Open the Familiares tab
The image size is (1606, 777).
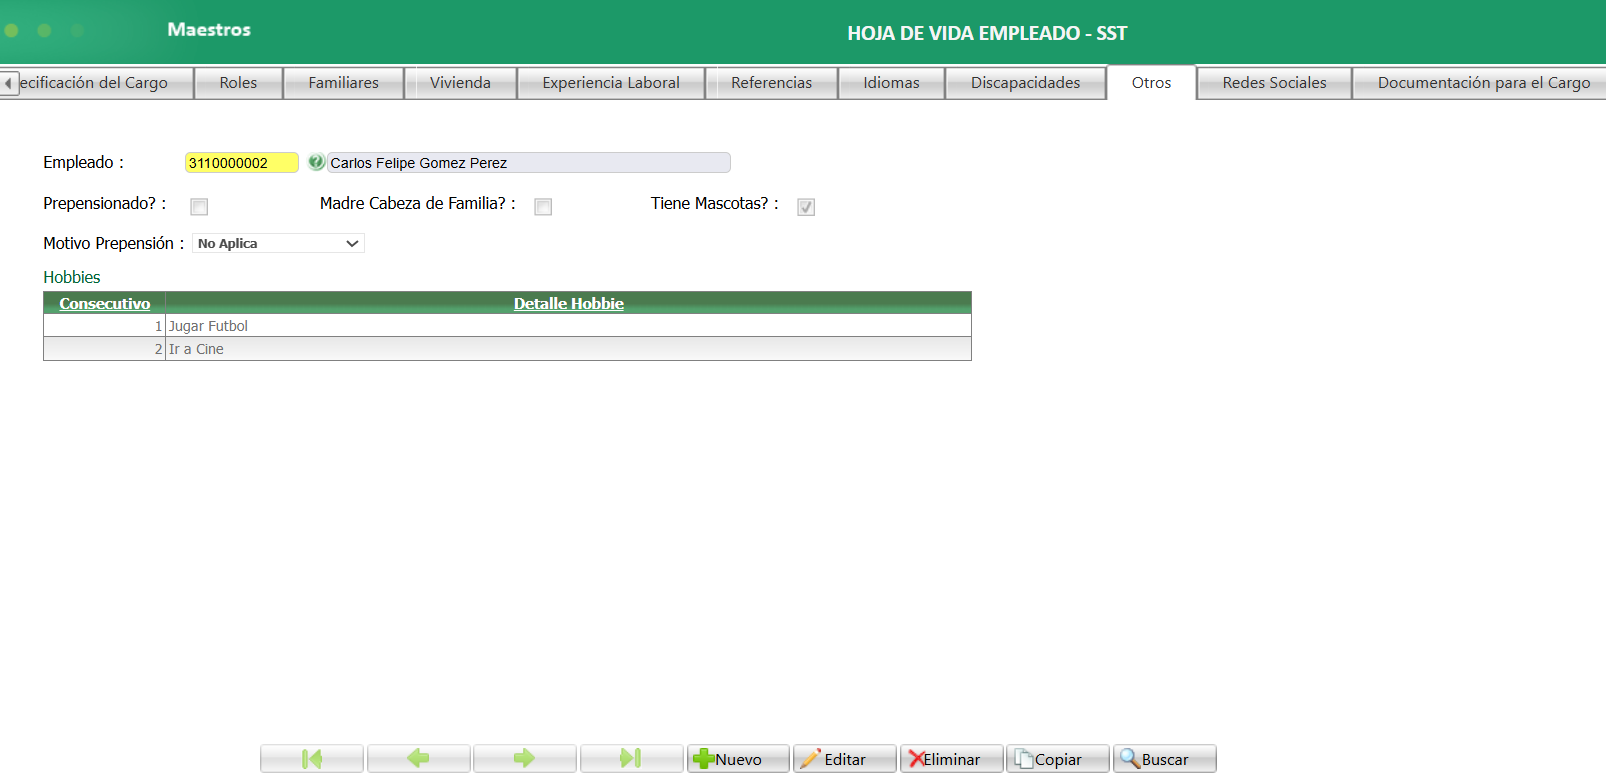pyautogui.click(x=344, y=83)
